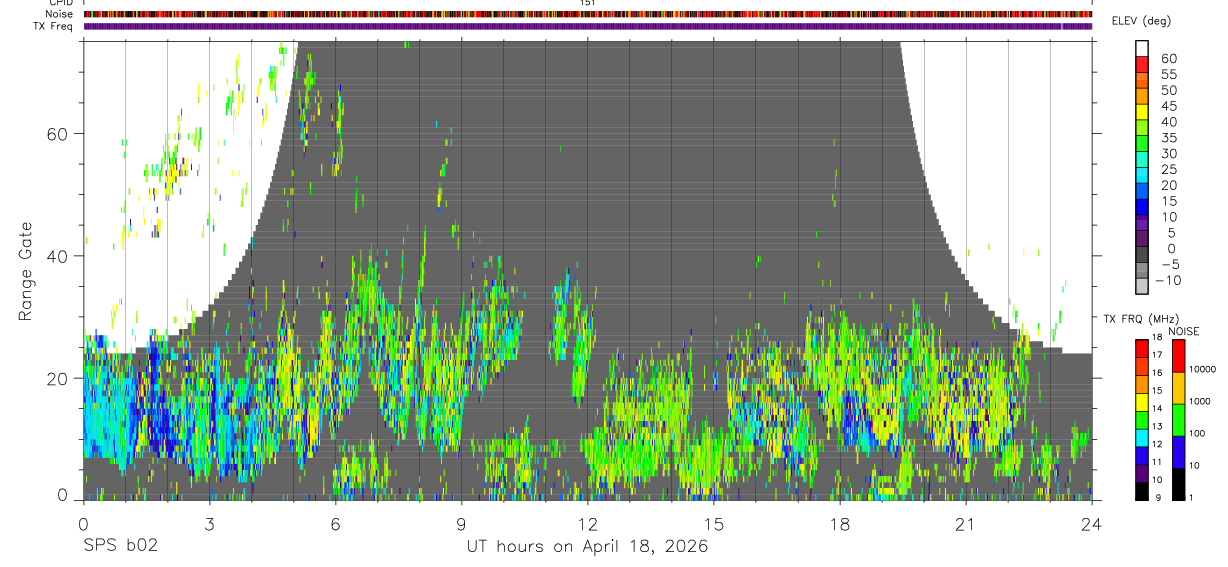Click the 12 tick label on UT hours axis
This screenshot has height=567, width=1228.
587,523
